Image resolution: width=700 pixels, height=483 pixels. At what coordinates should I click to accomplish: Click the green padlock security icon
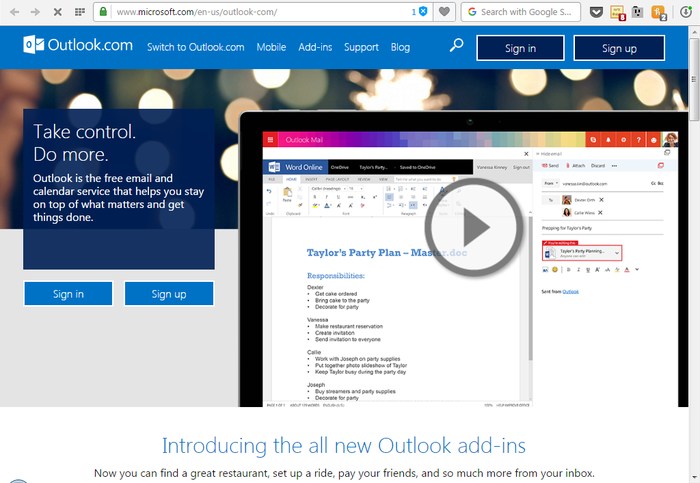(x=103, y=12)
